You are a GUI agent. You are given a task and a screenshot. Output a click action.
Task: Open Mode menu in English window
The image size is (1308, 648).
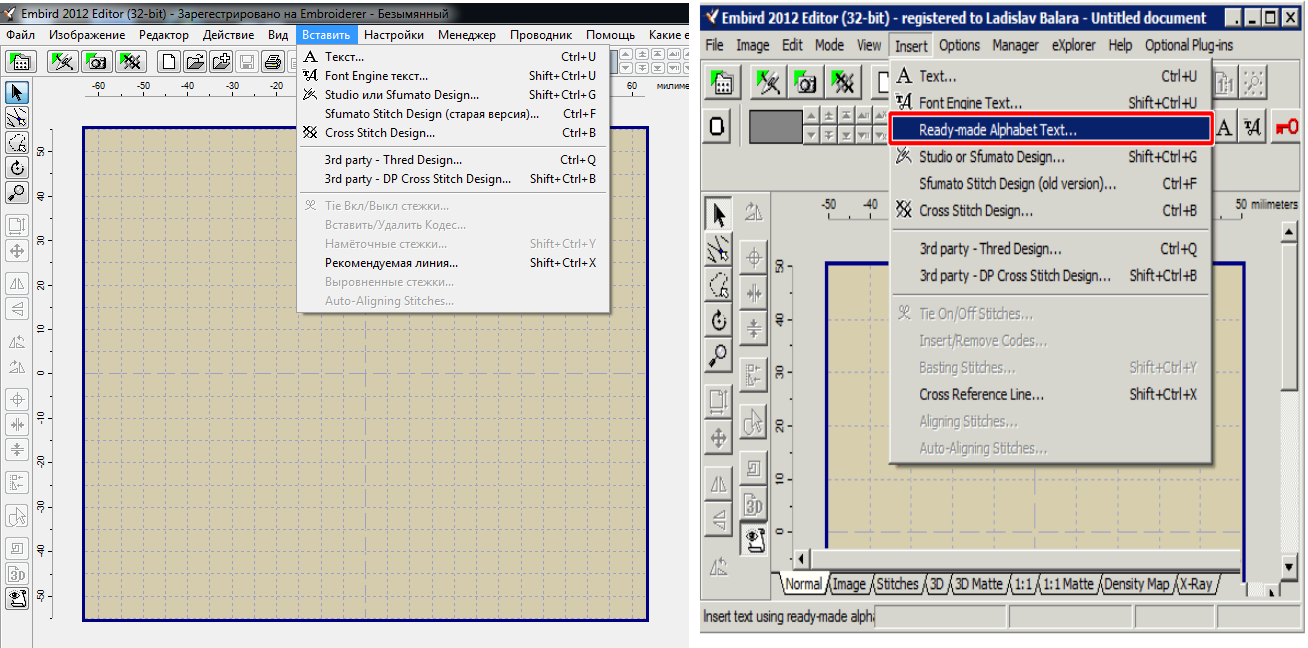click(x=829, y=45)
